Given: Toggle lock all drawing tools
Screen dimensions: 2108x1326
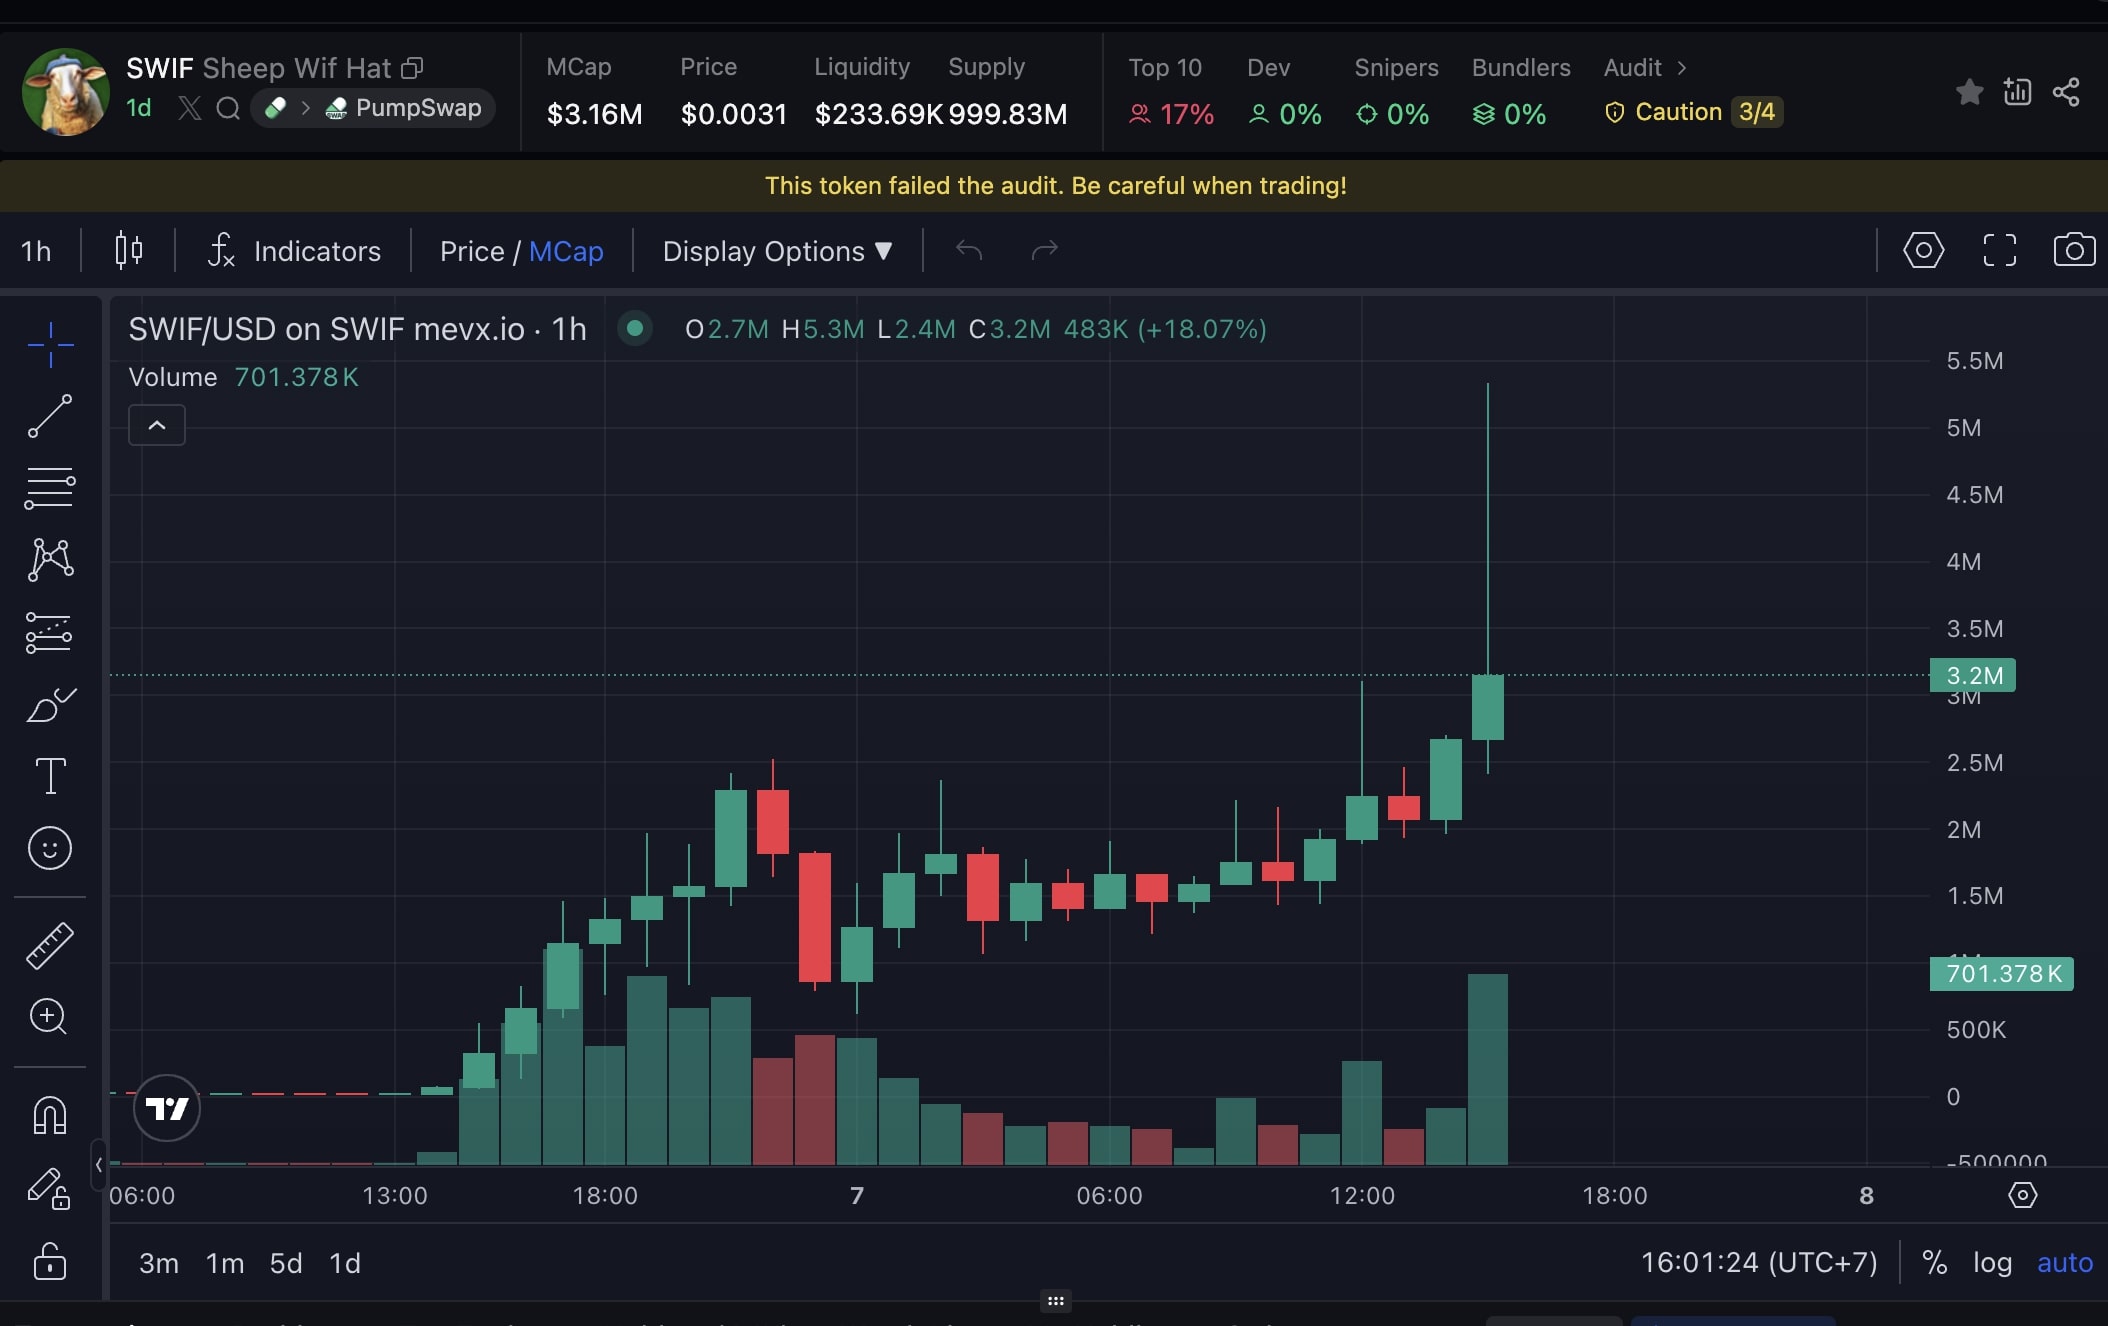Looking at the screenshot, I should click(x=50, y=1261).
